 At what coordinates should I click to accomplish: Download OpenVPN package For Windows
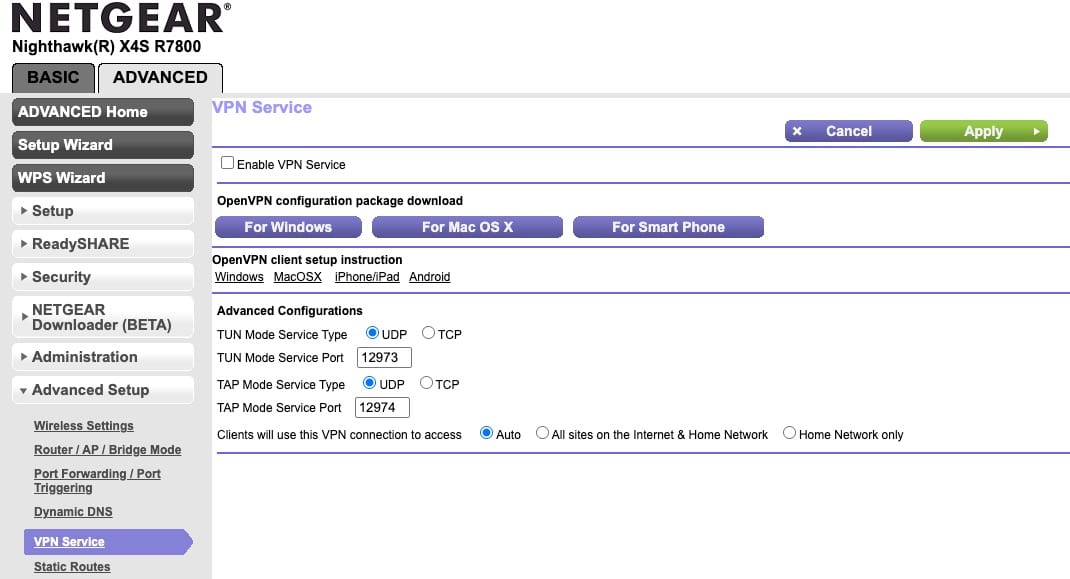[289, 227]
